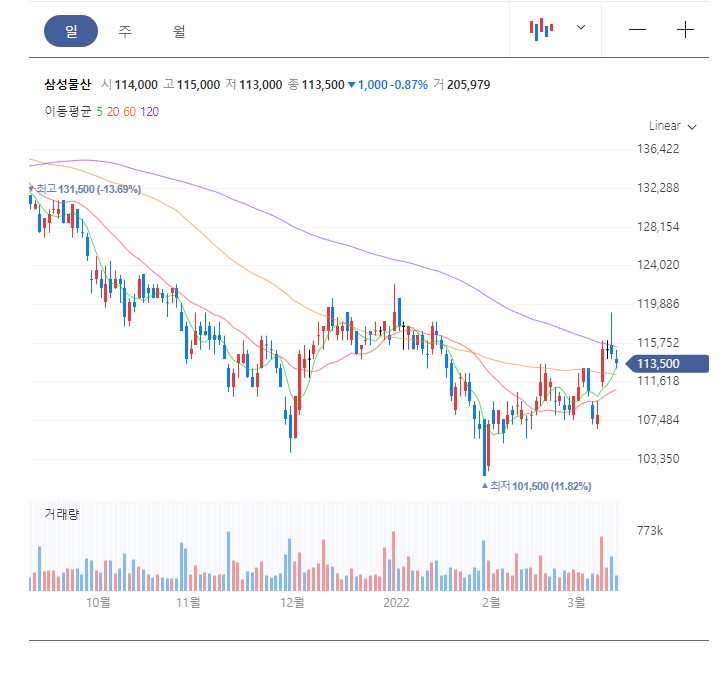The image size is (723, 693).
Task: Zoom in with the plus button
Action: [x=685, y=30]
